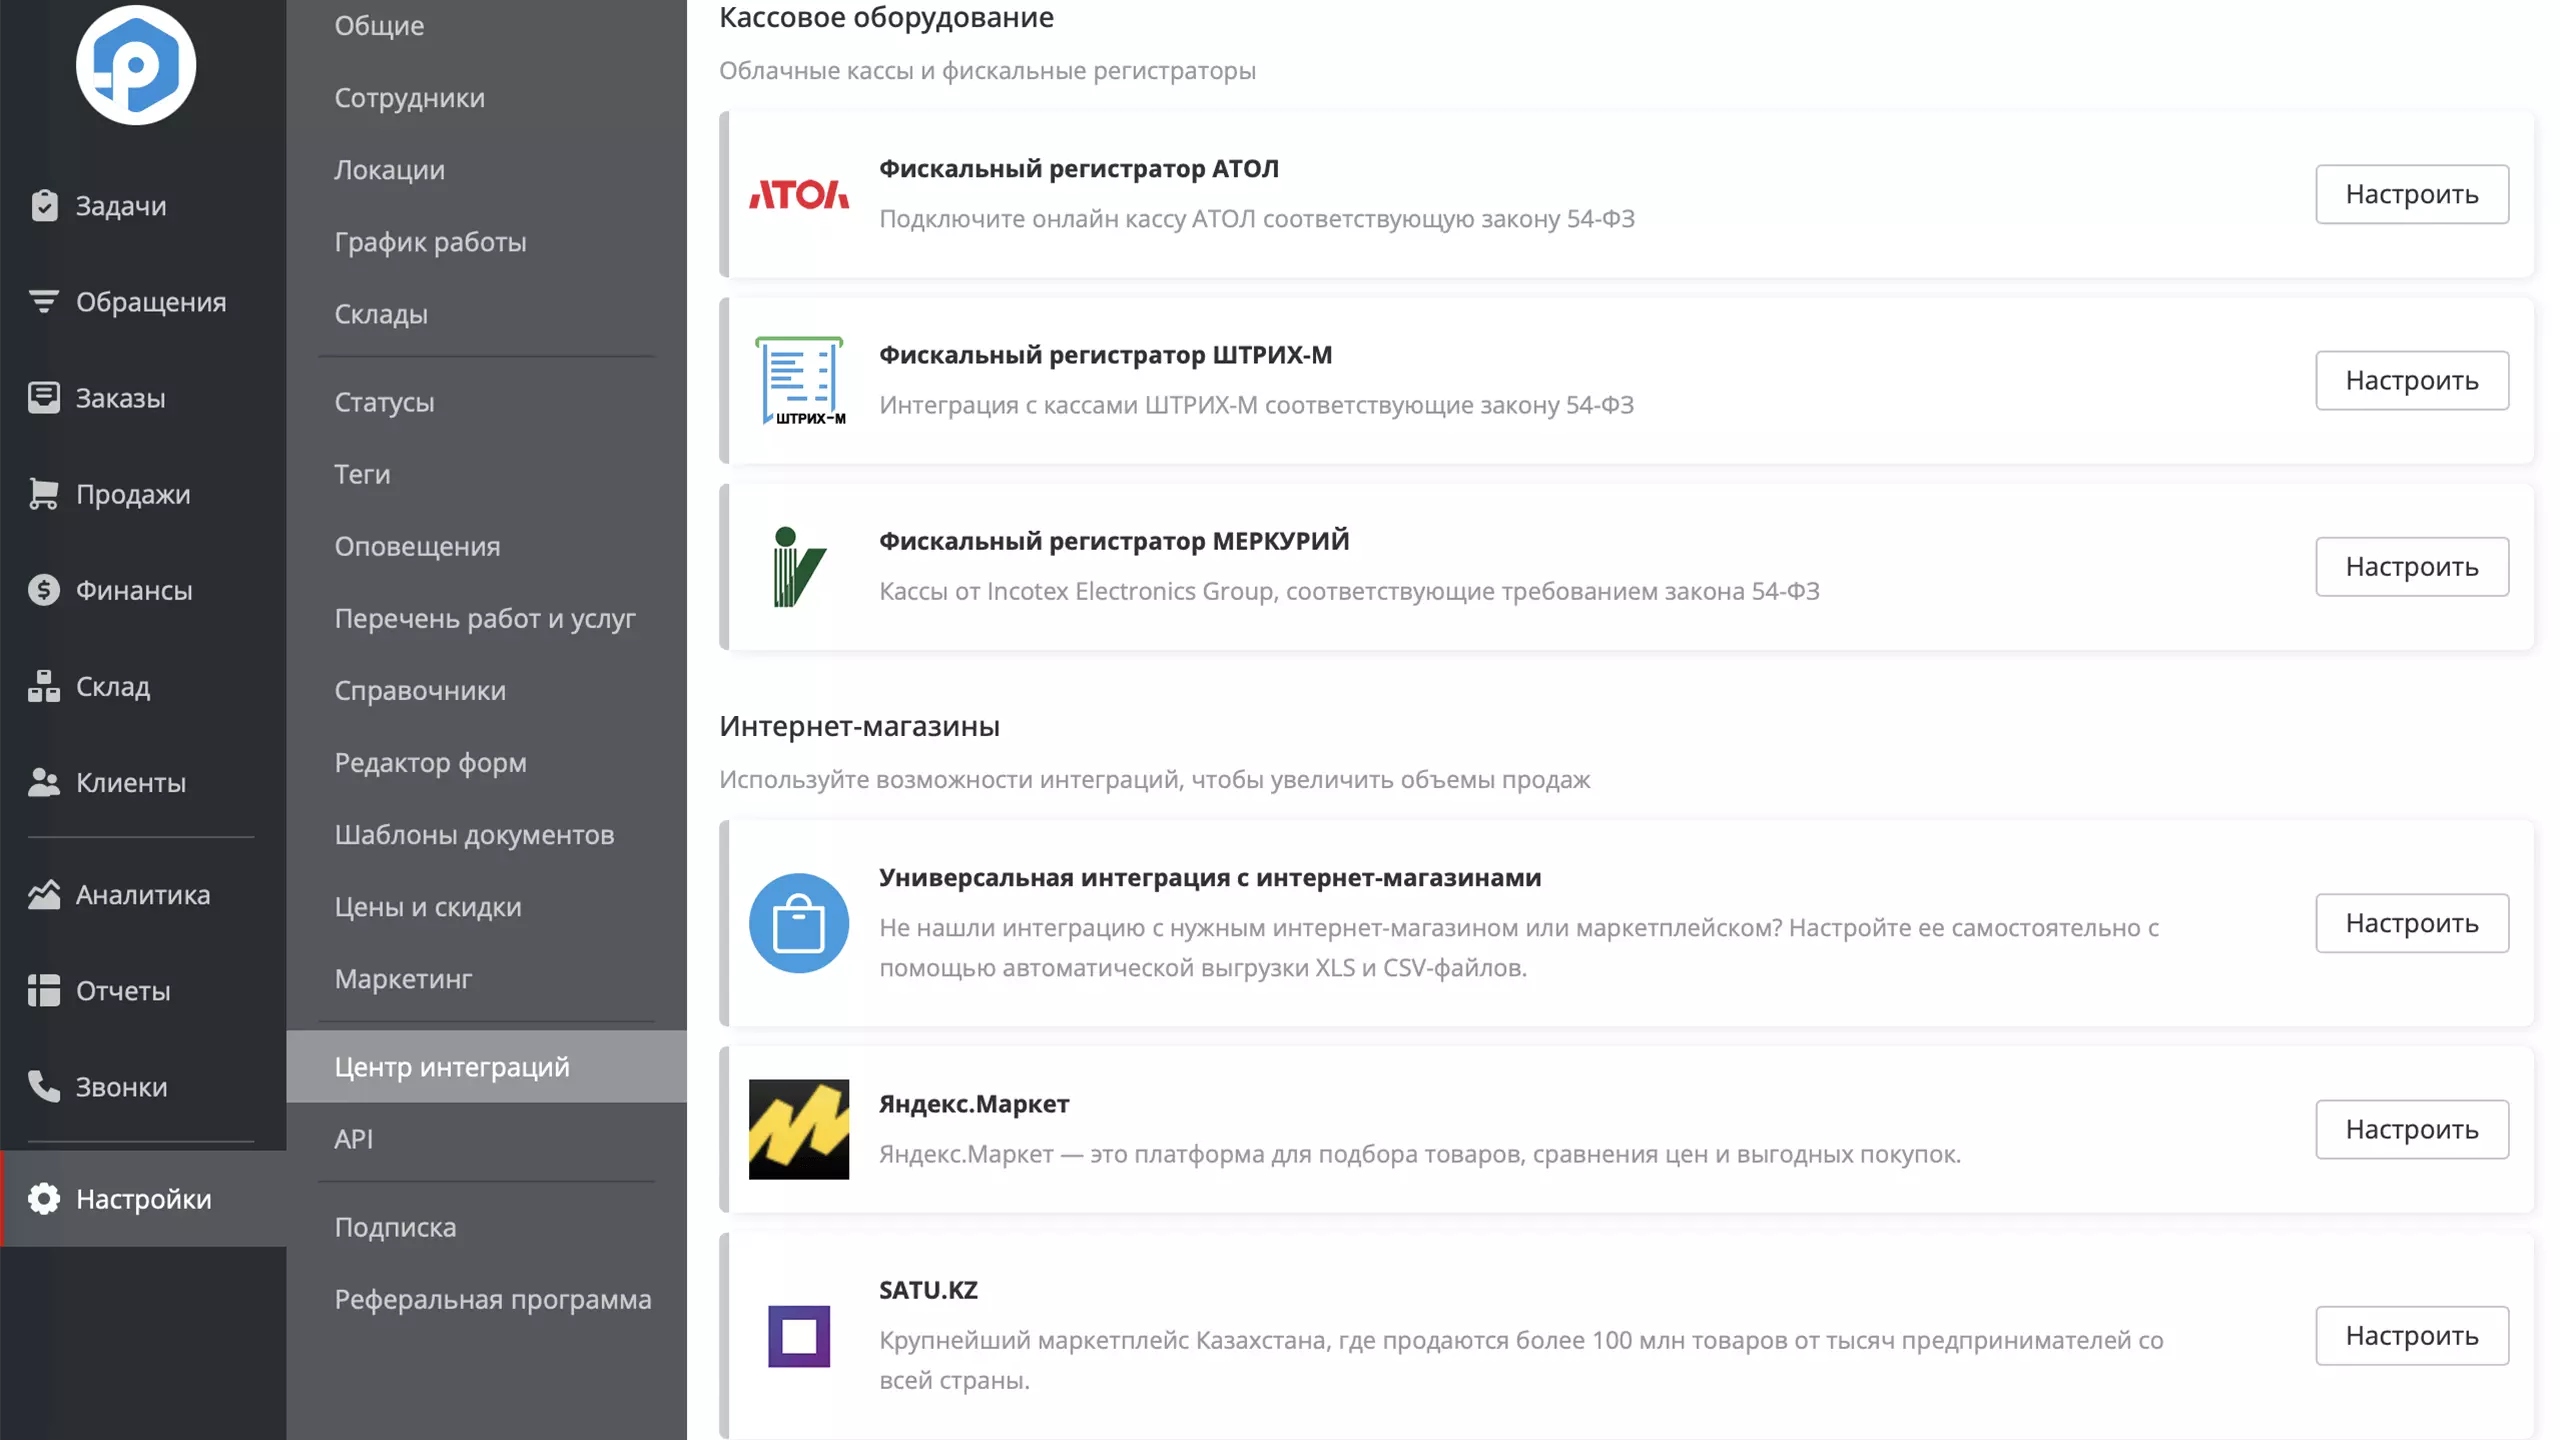Open Теги settings page
The height and width of the screenshot is (1440, 2560).
486,474
